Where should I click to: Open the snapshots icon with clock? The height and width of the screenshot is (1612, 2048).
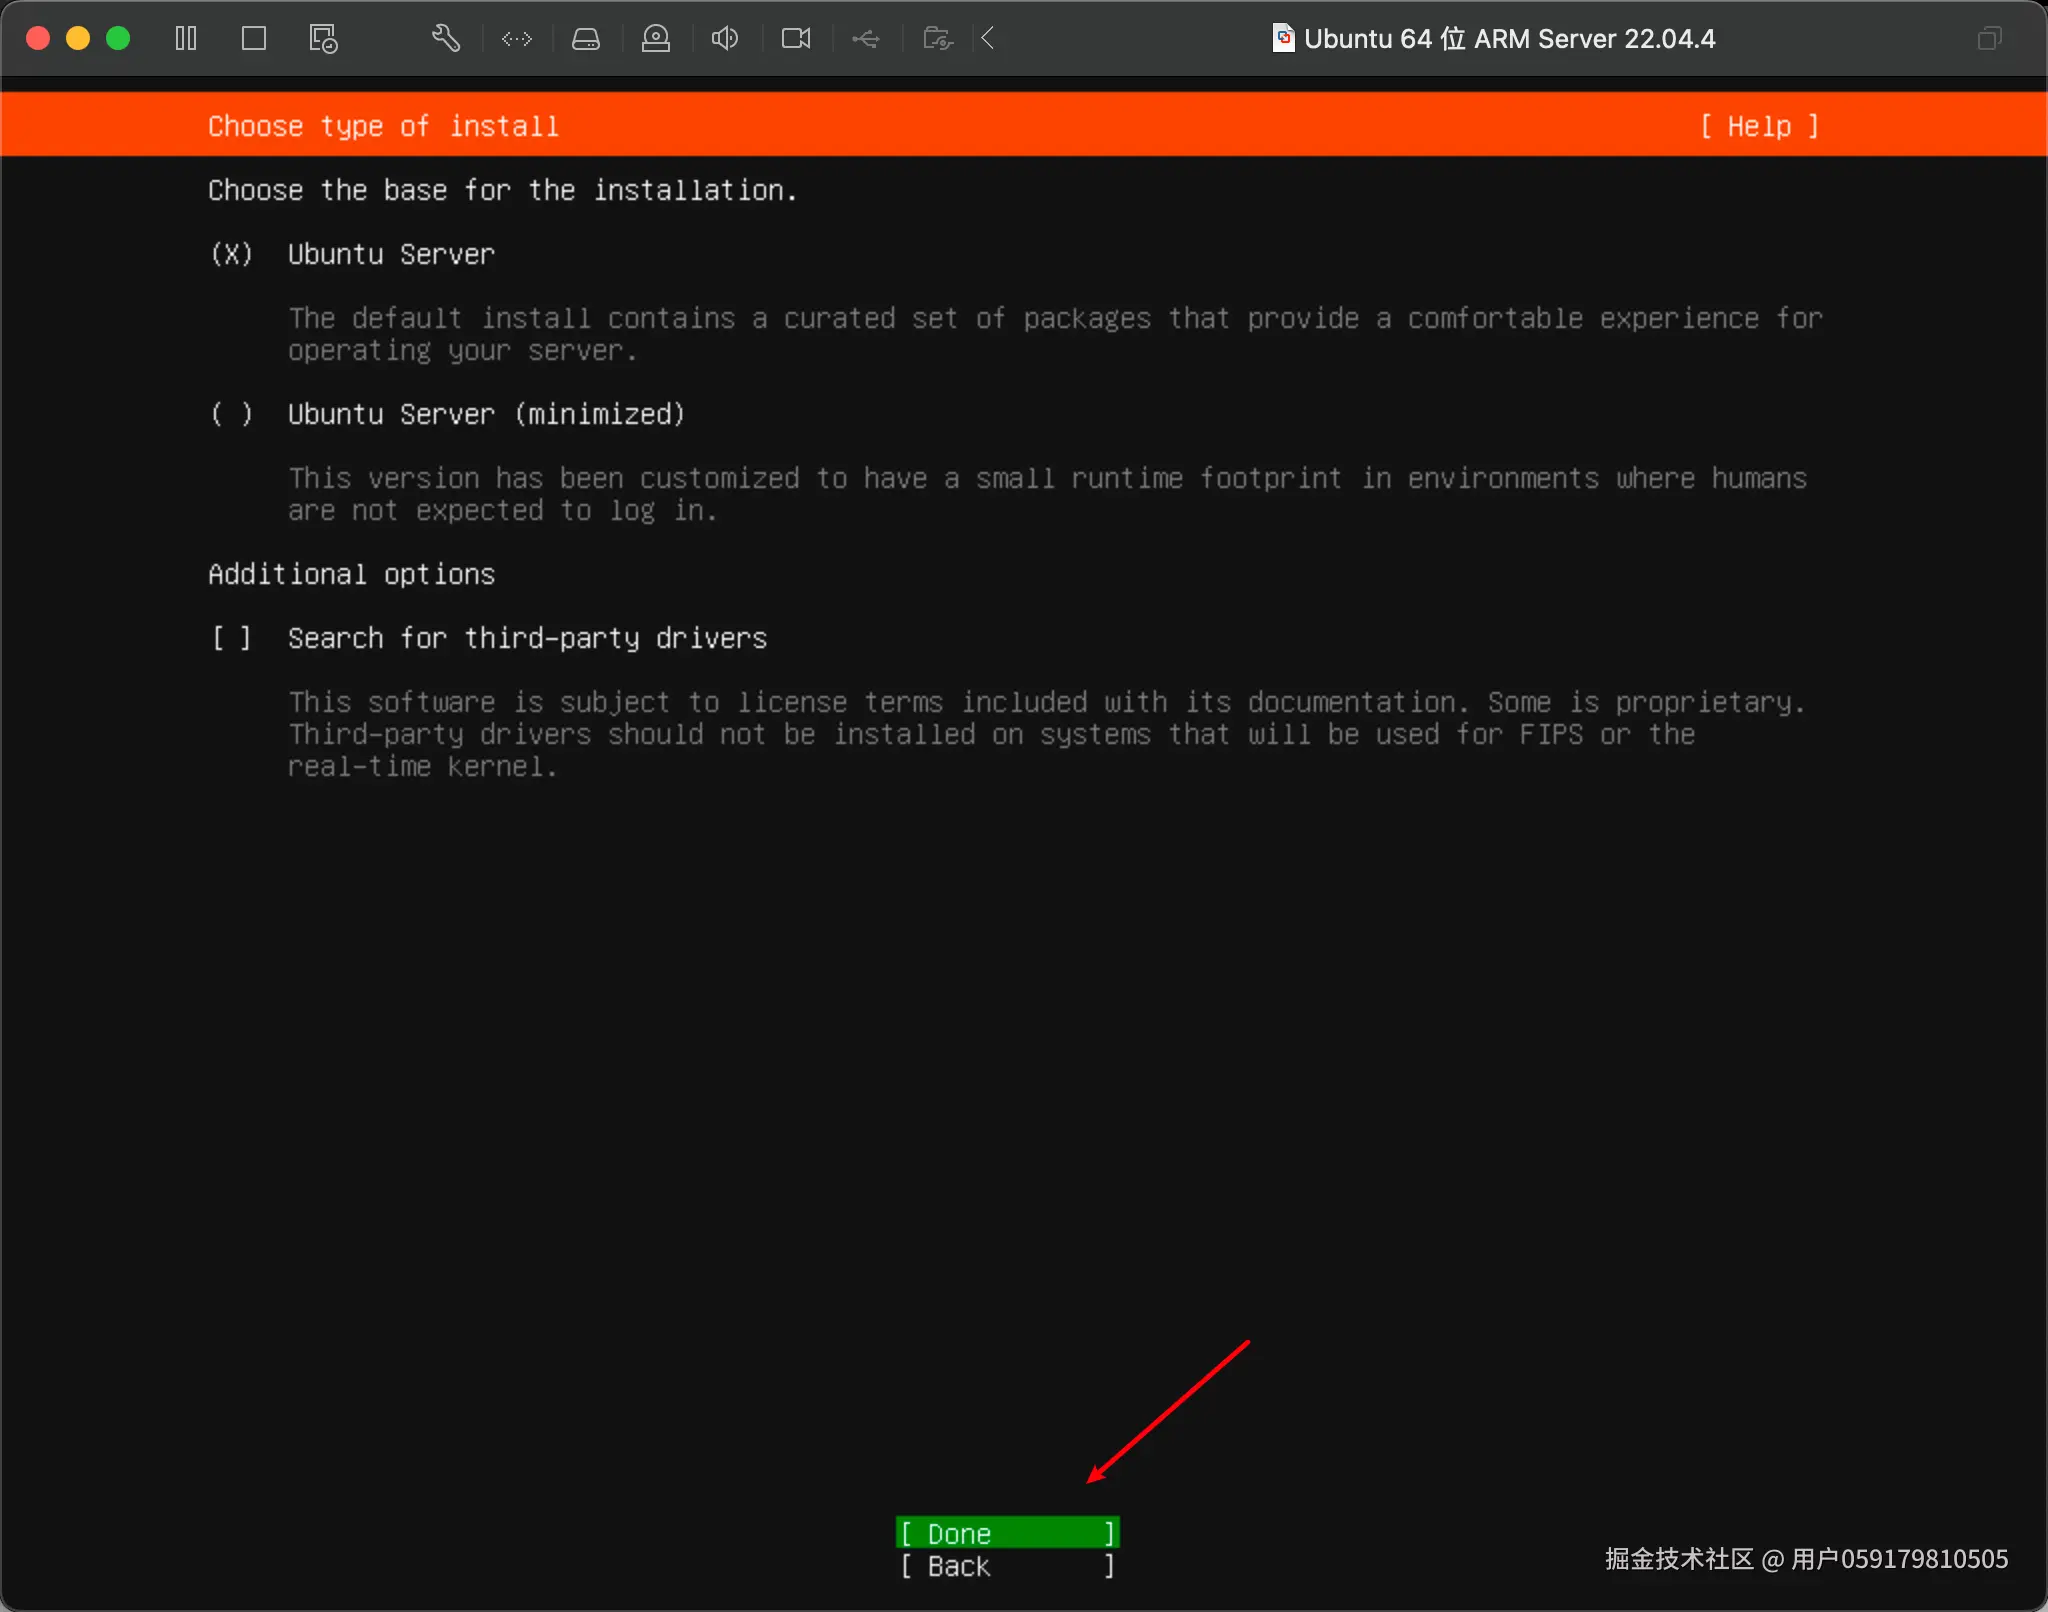[323, 39]
